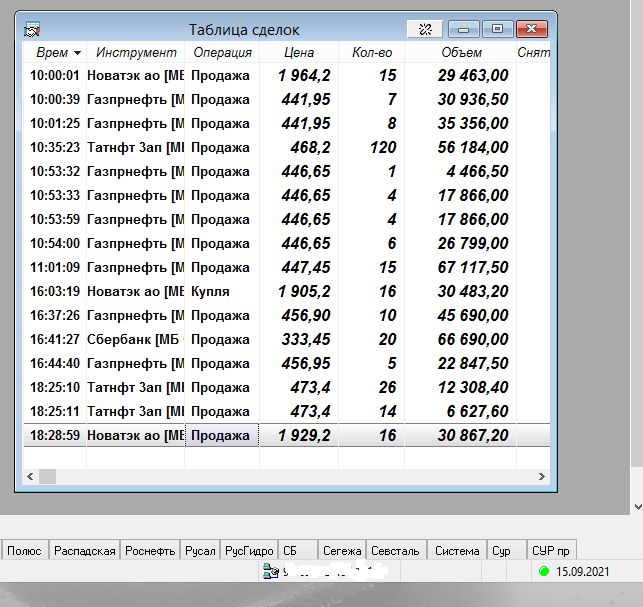
Task: Click the left arrow of horizontal scrollbar
Action: pyautogui.click(x=30, y=476)
